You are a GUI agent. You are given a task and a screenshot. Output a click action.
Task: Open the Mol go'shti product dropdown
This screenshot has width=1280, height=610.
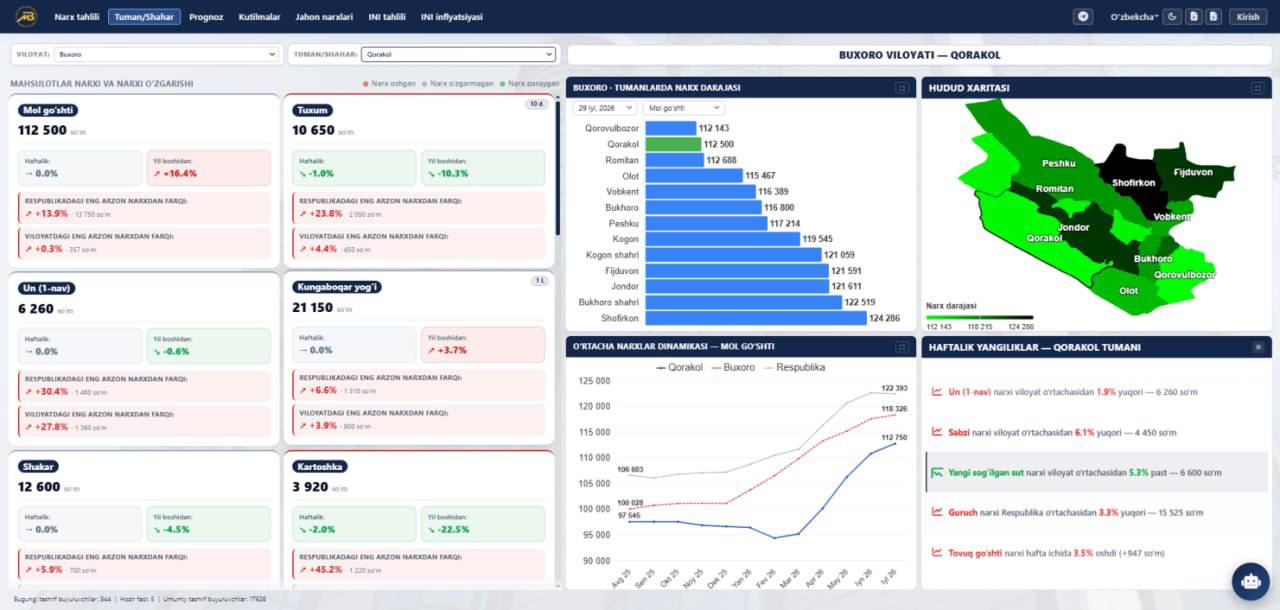pyautogui.click(x=684, y=107)
